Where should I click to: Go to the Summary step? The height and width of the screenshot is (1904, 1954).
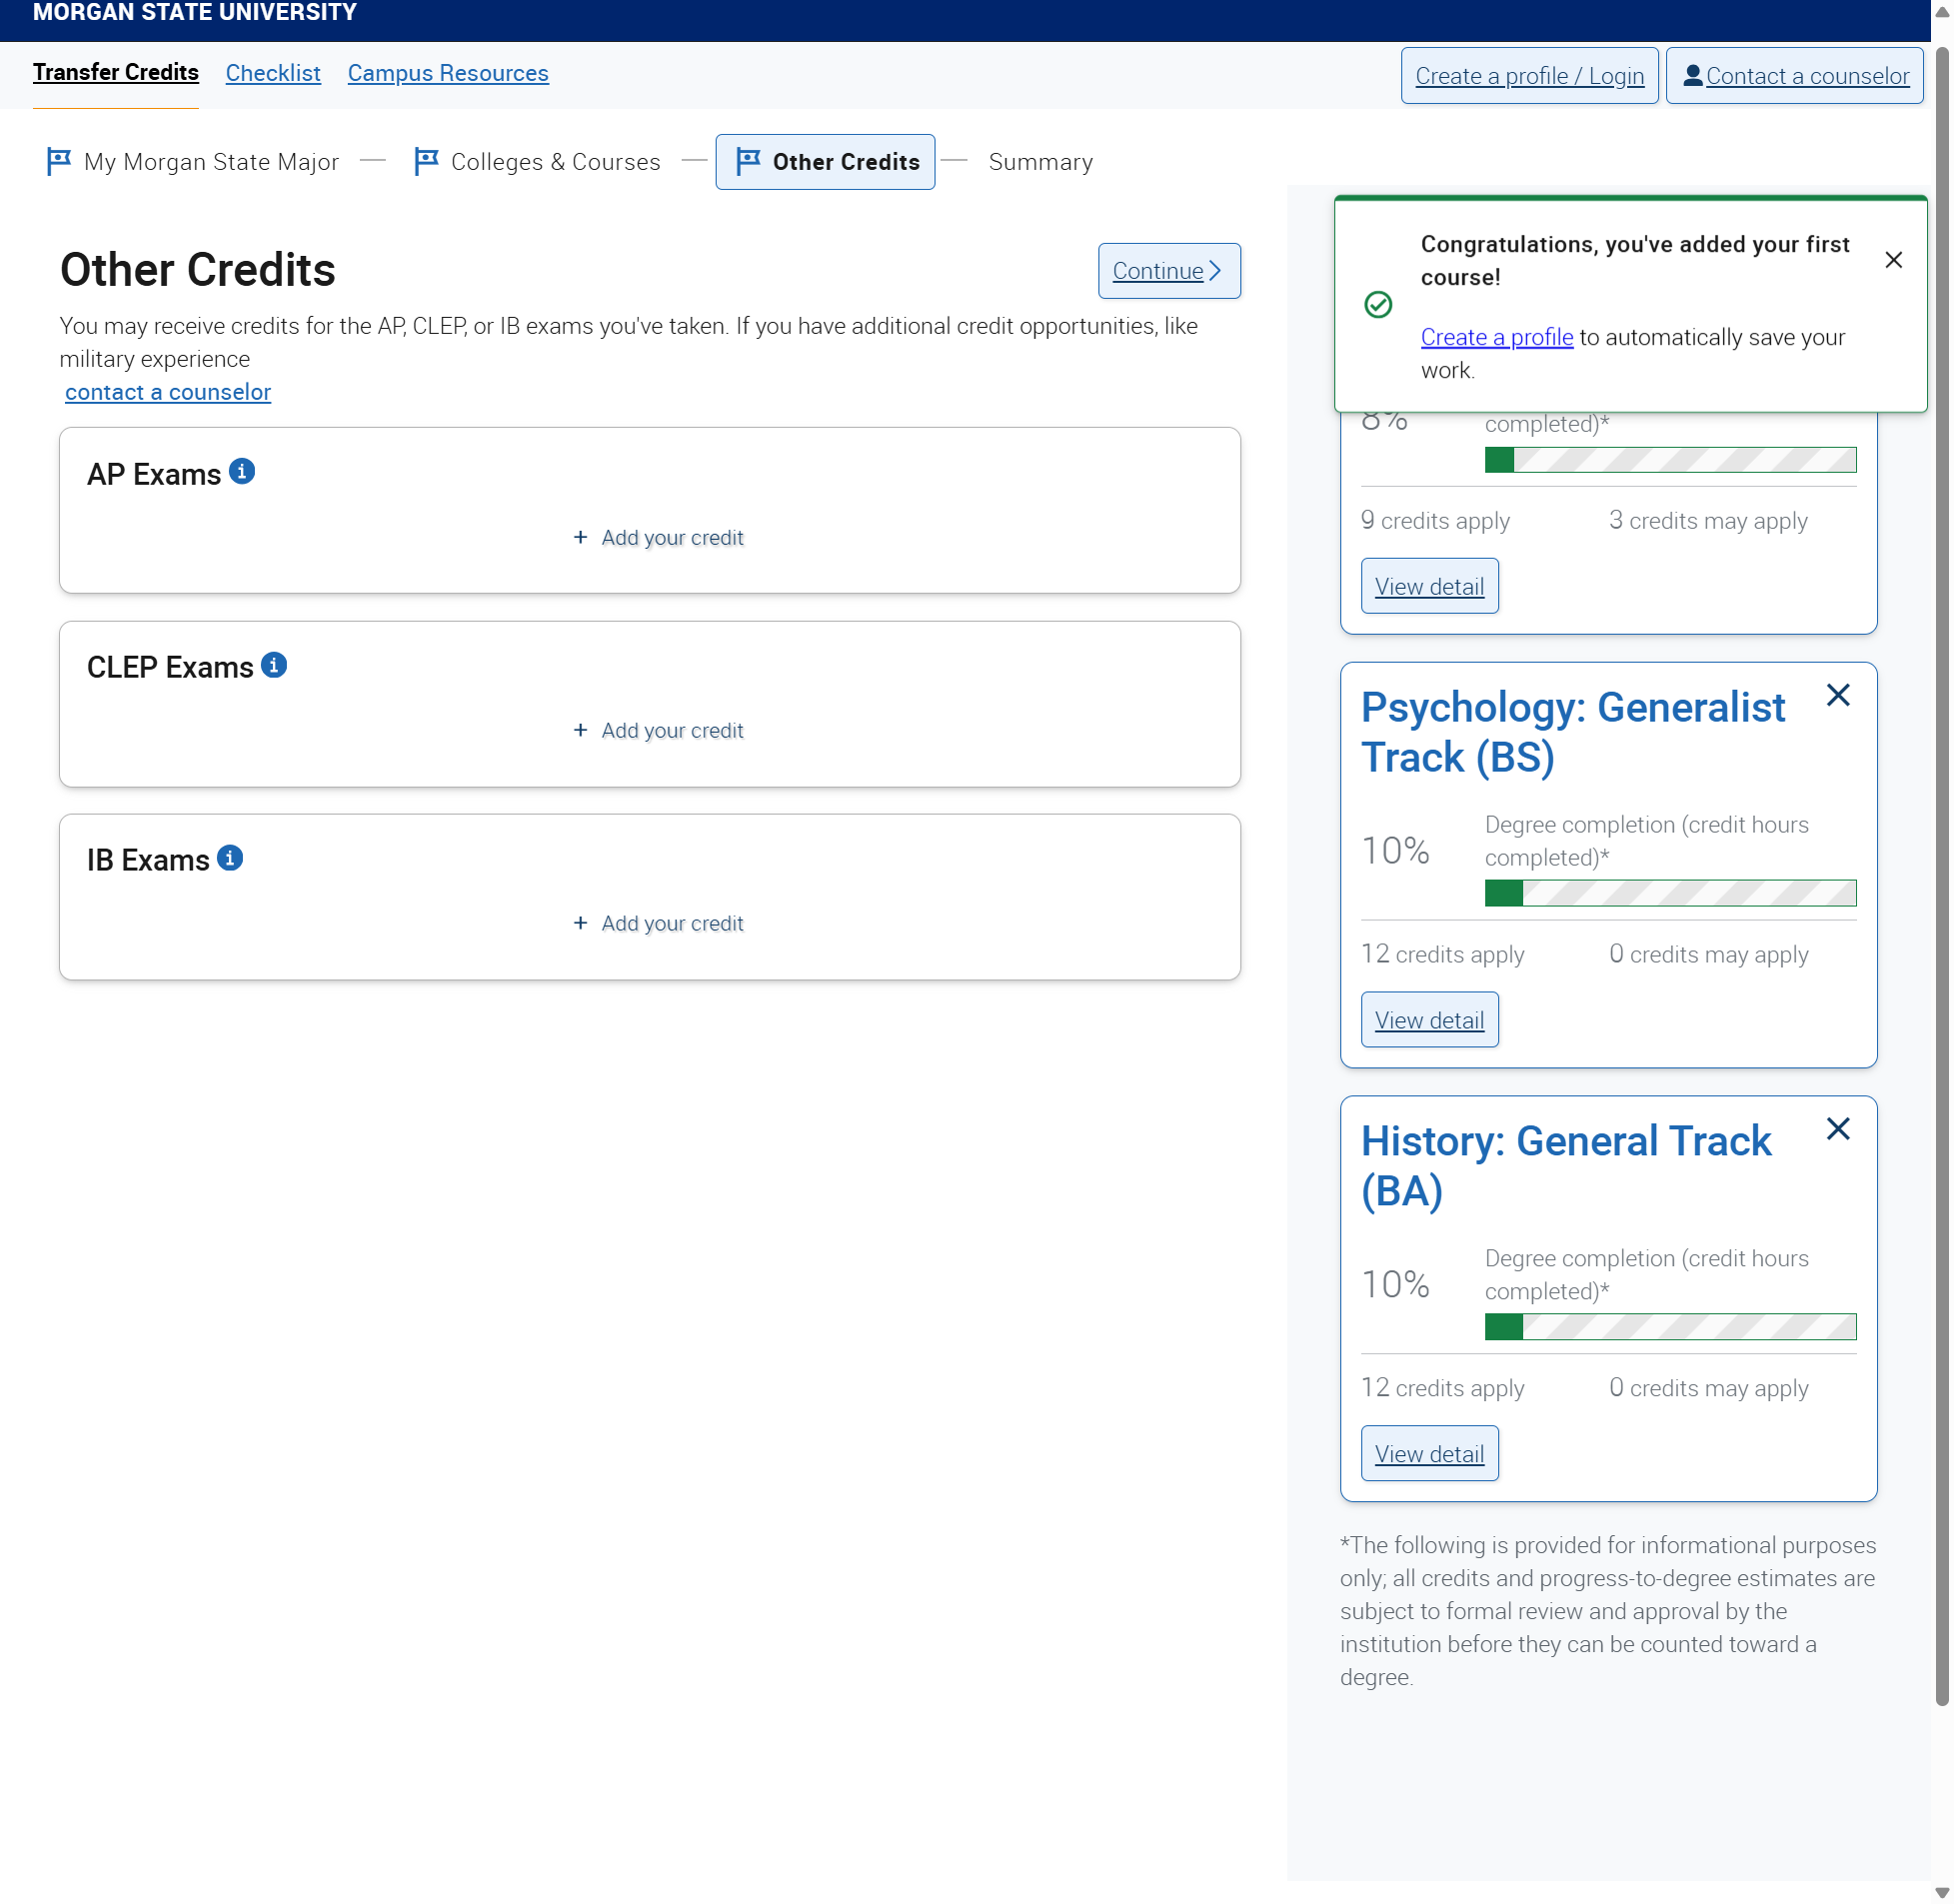(x=1040, y=162)
